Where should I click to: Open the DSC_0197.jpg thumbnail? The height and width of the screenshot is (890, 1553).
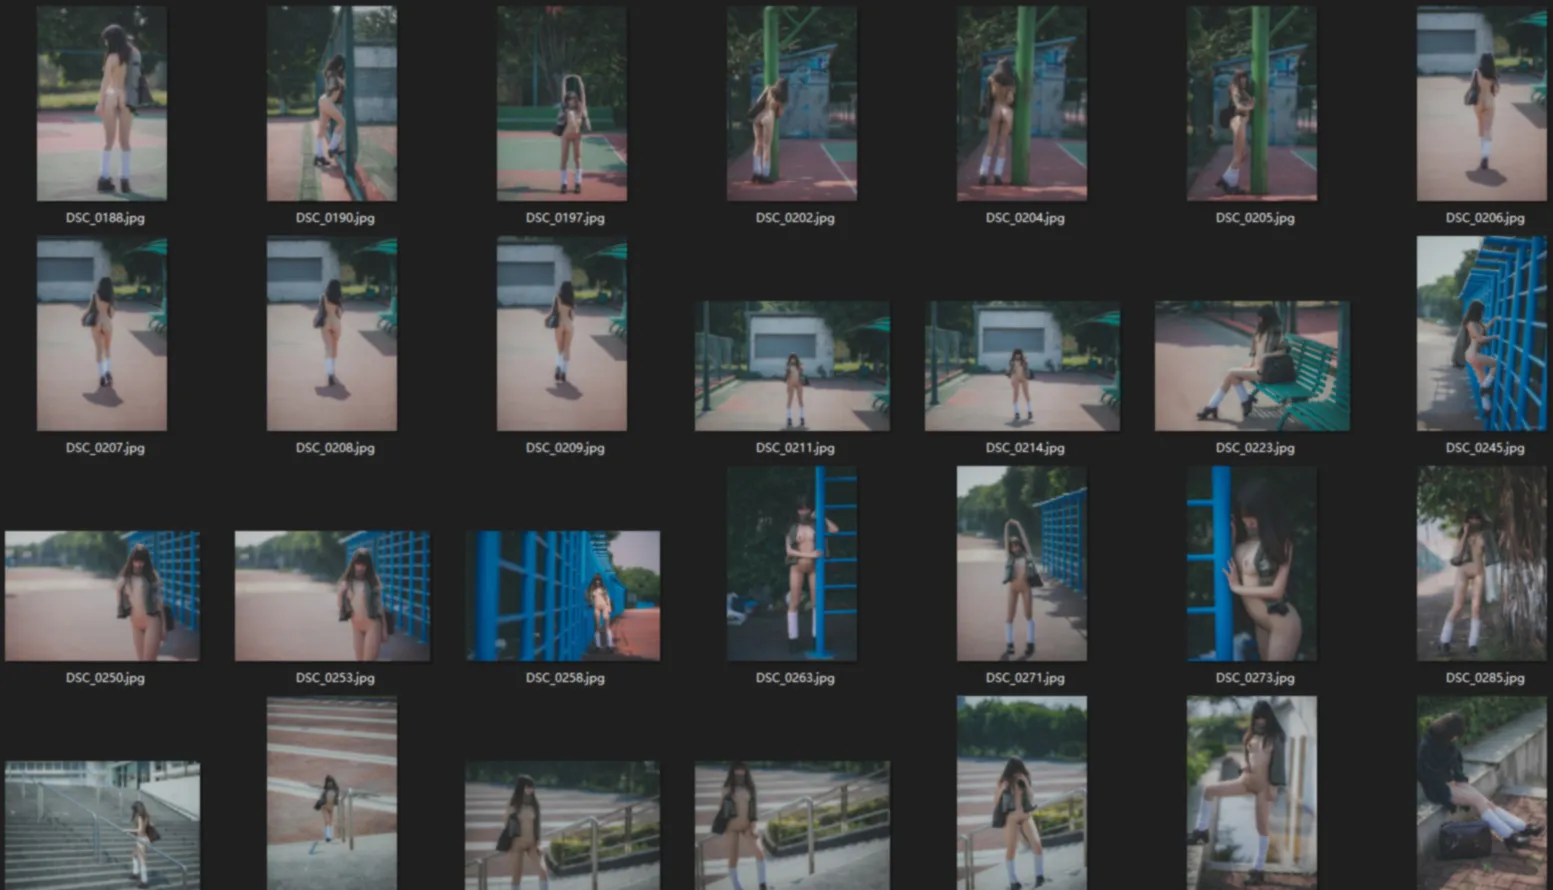coord(562,104)
